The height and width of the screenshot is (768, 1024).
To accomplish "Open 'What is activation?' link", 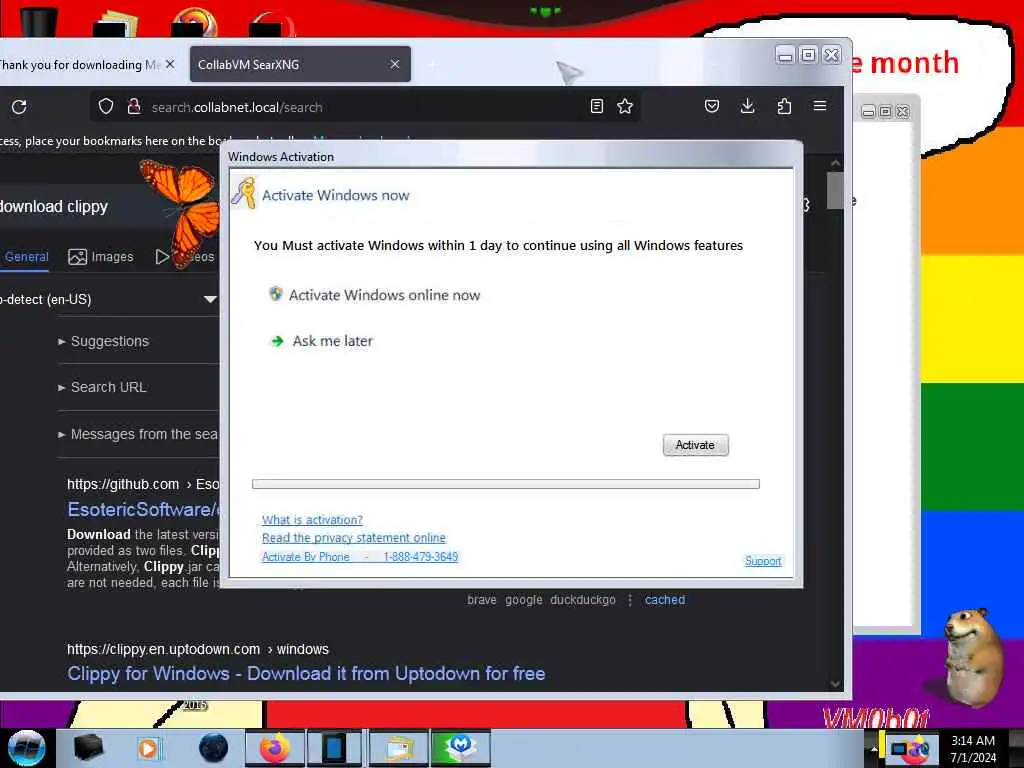I will 312,520.
